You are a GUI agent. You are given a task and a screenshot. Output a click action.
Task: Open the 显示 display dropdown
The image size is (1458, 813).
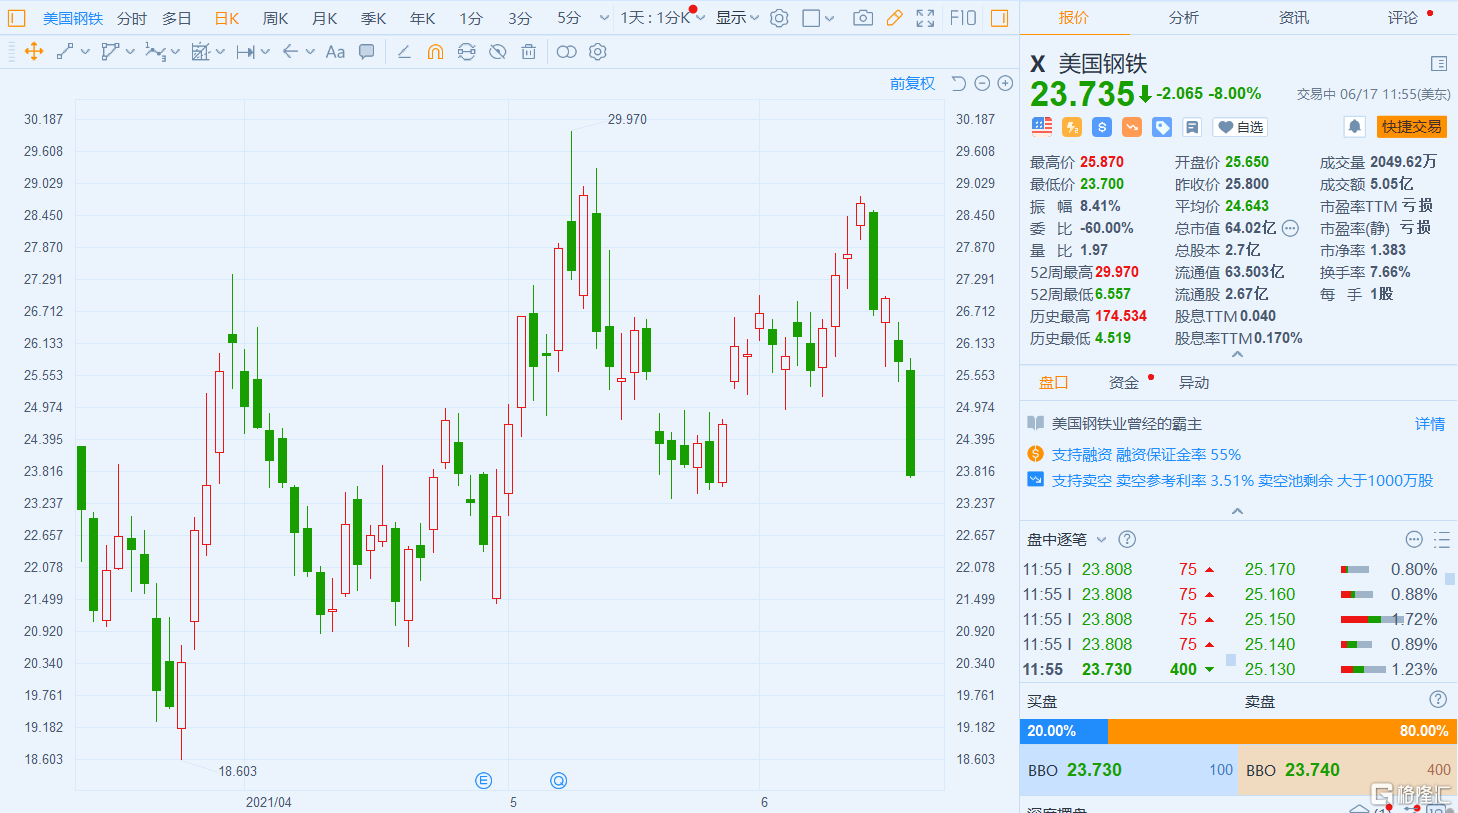click(737, 18)
